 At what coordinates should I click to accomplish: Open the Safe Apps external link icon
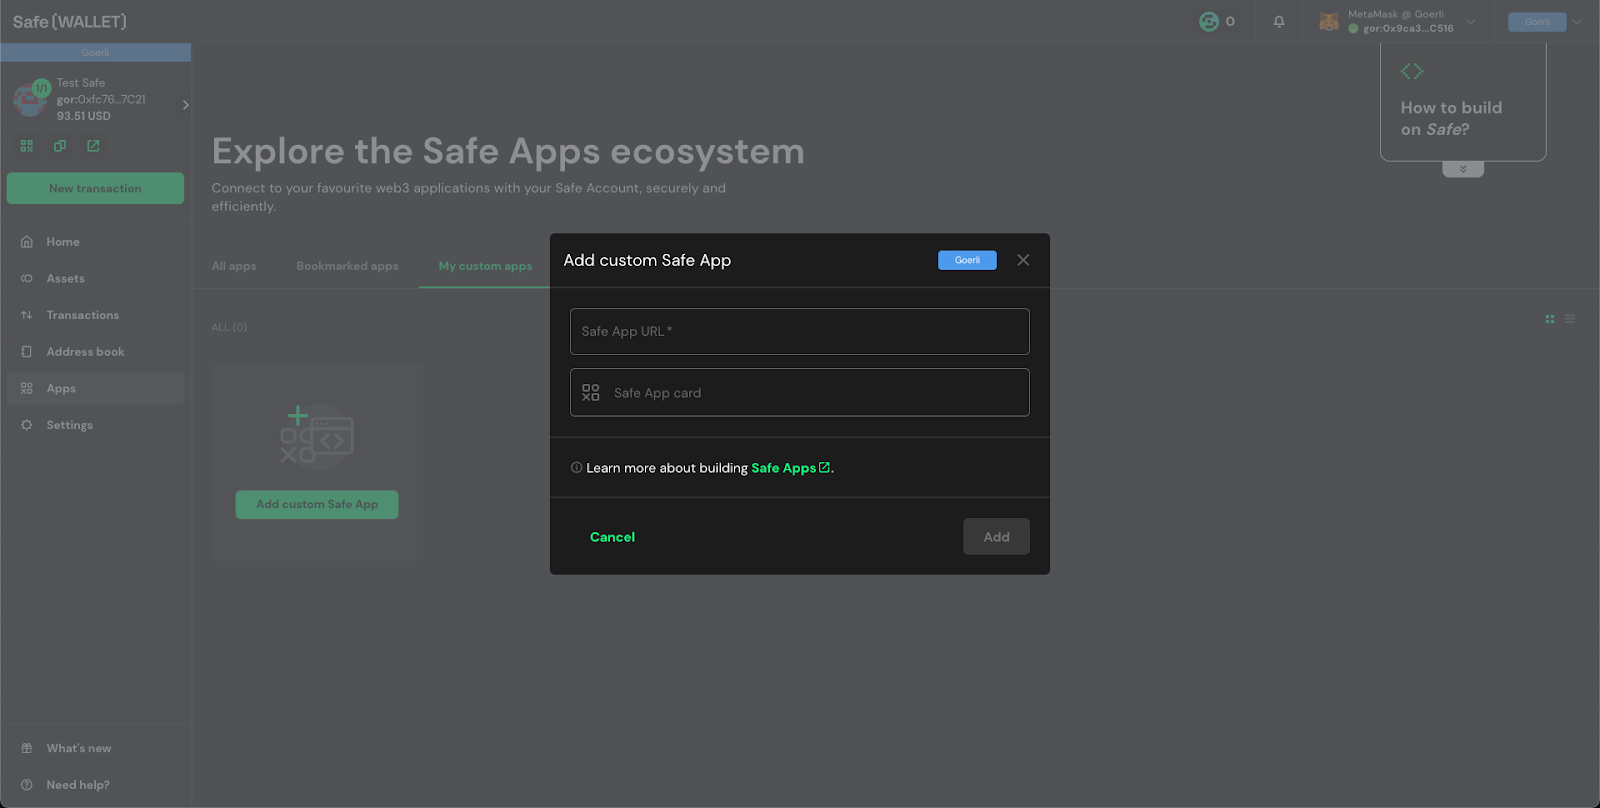point(824,467)
